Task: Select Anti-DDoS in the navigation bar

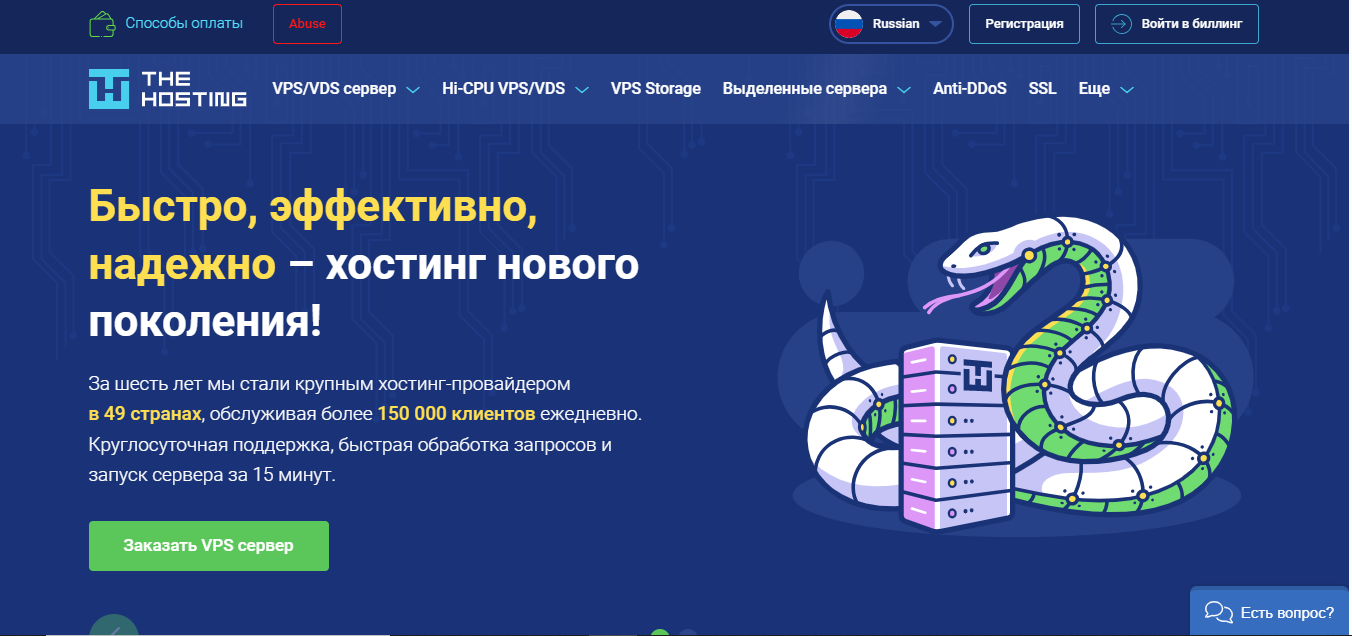Action: (970, 89)
